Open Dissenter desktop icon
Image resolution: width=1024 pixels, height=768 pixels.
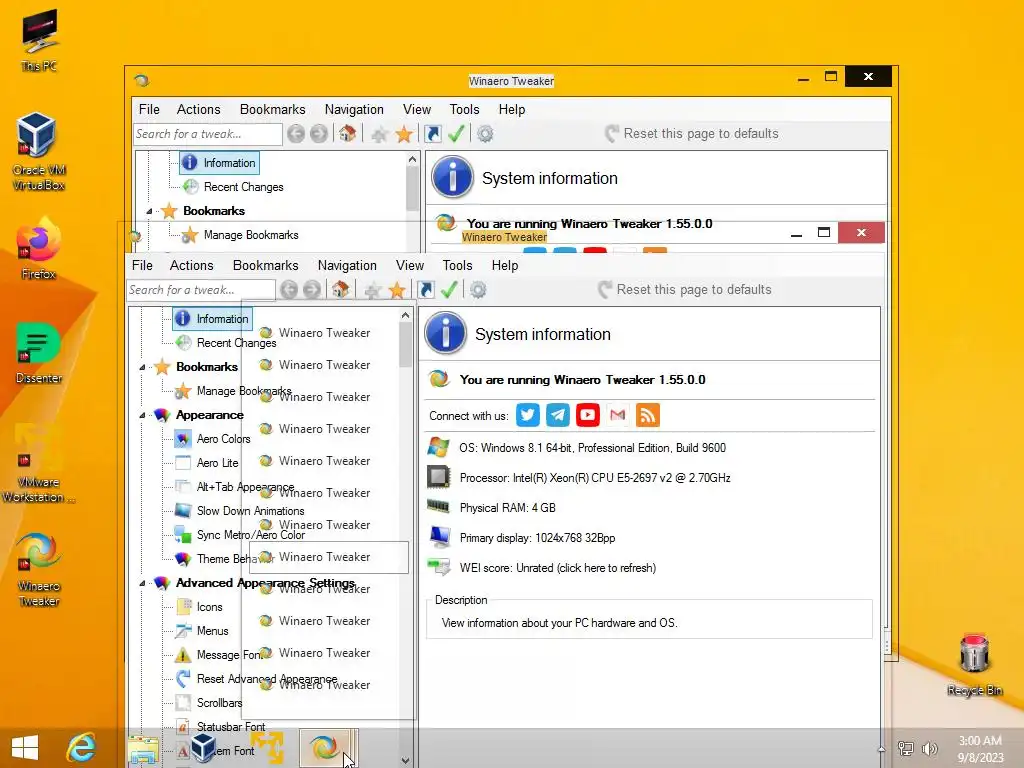[x=39, y=353]
